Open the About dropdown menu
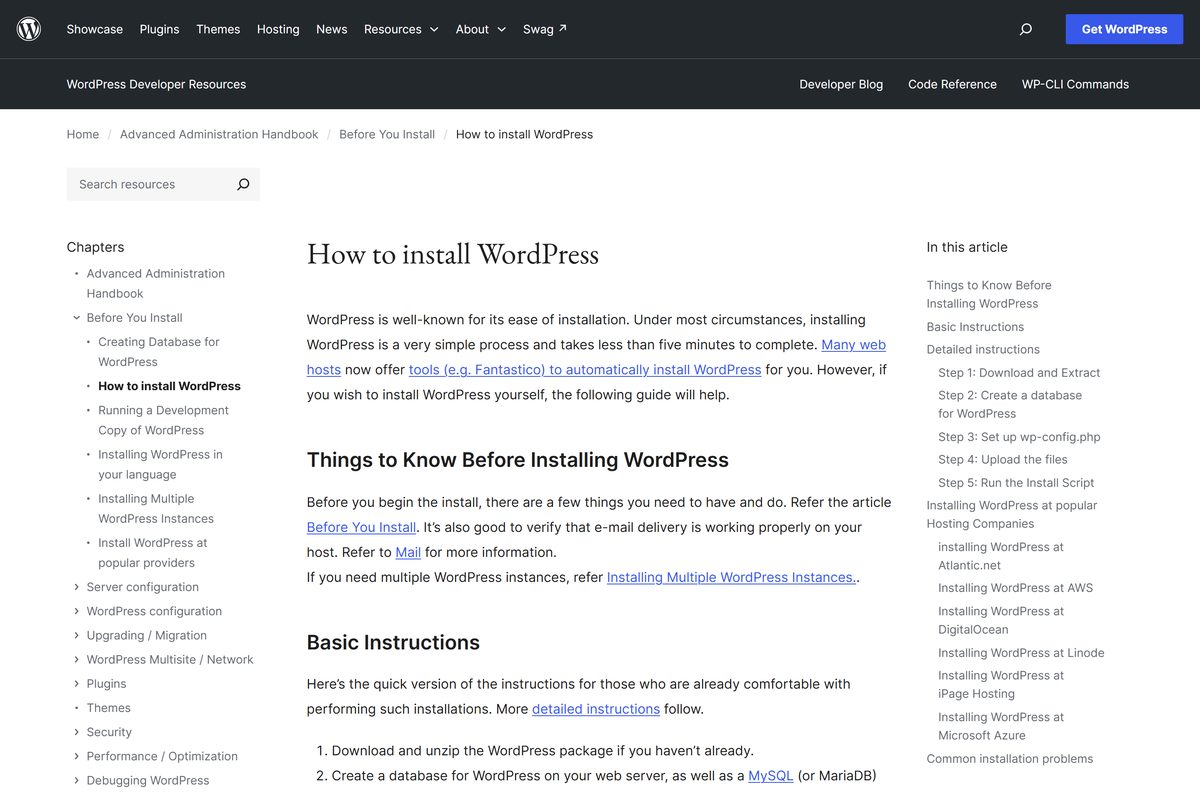This screenshot has width=1200, height=792. tap(481, 29)
